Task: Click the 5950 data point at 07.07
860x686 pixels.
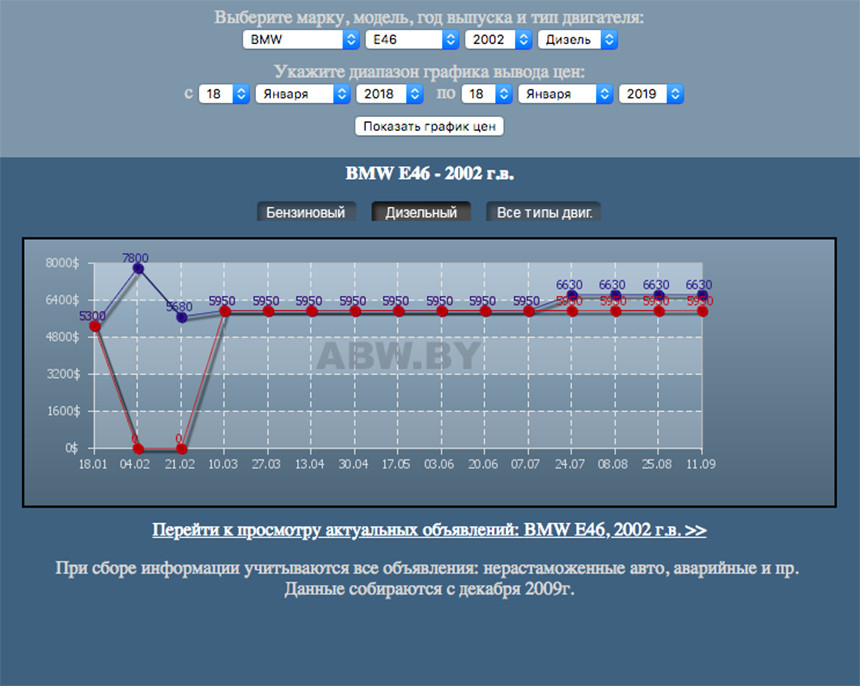Action: [529, 311]
